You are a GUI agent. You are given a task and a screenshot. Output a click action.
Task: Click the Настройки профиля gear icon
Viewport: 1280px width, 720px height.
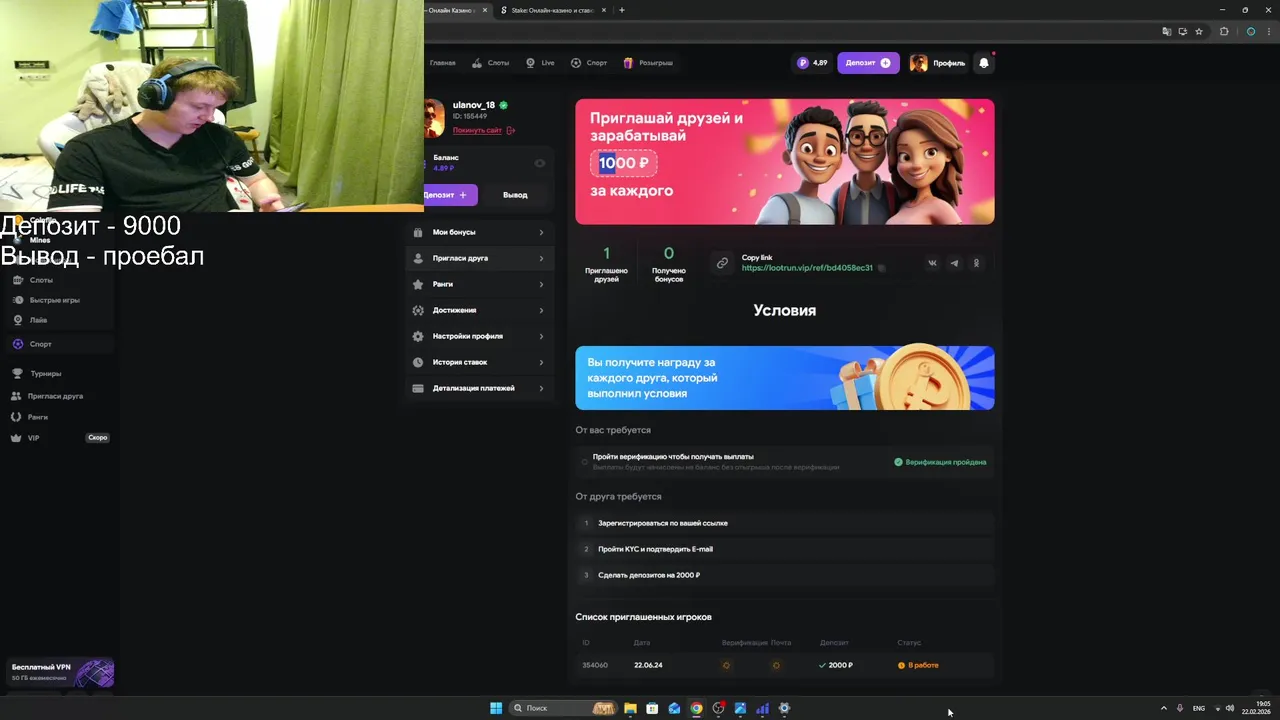[x=418, y=336]
